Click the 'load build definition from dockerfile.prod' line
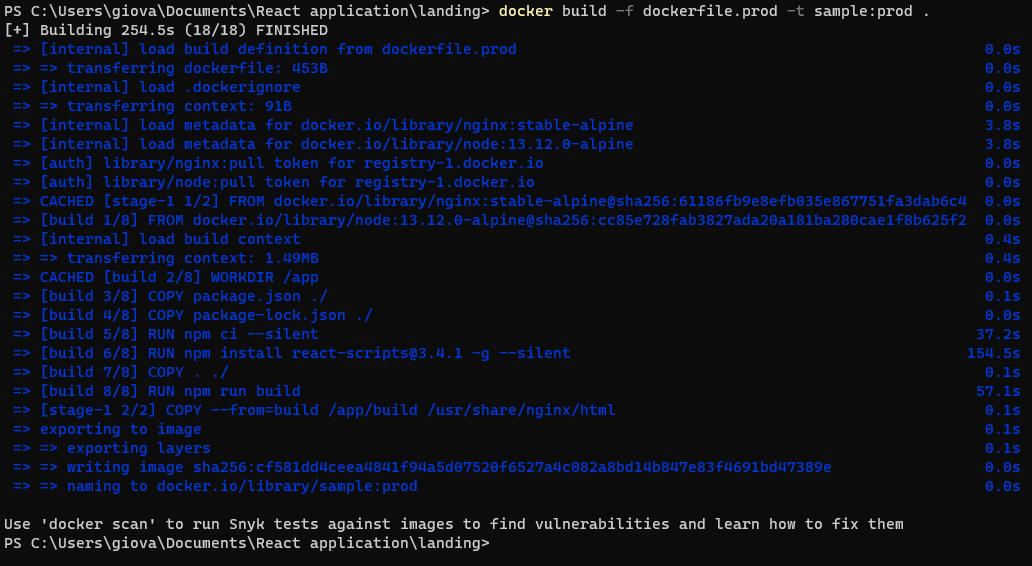 265,49
